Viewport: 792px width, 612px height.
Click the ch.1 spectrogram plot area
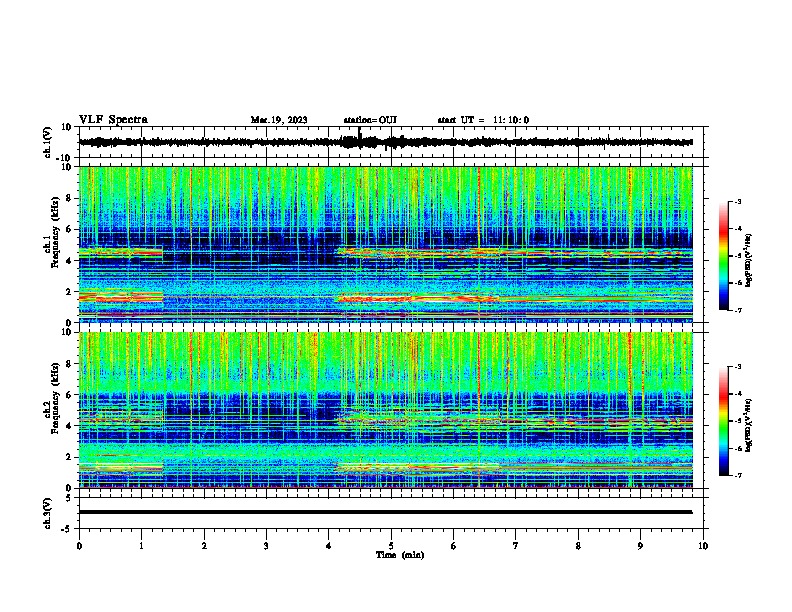pos(385,244)
